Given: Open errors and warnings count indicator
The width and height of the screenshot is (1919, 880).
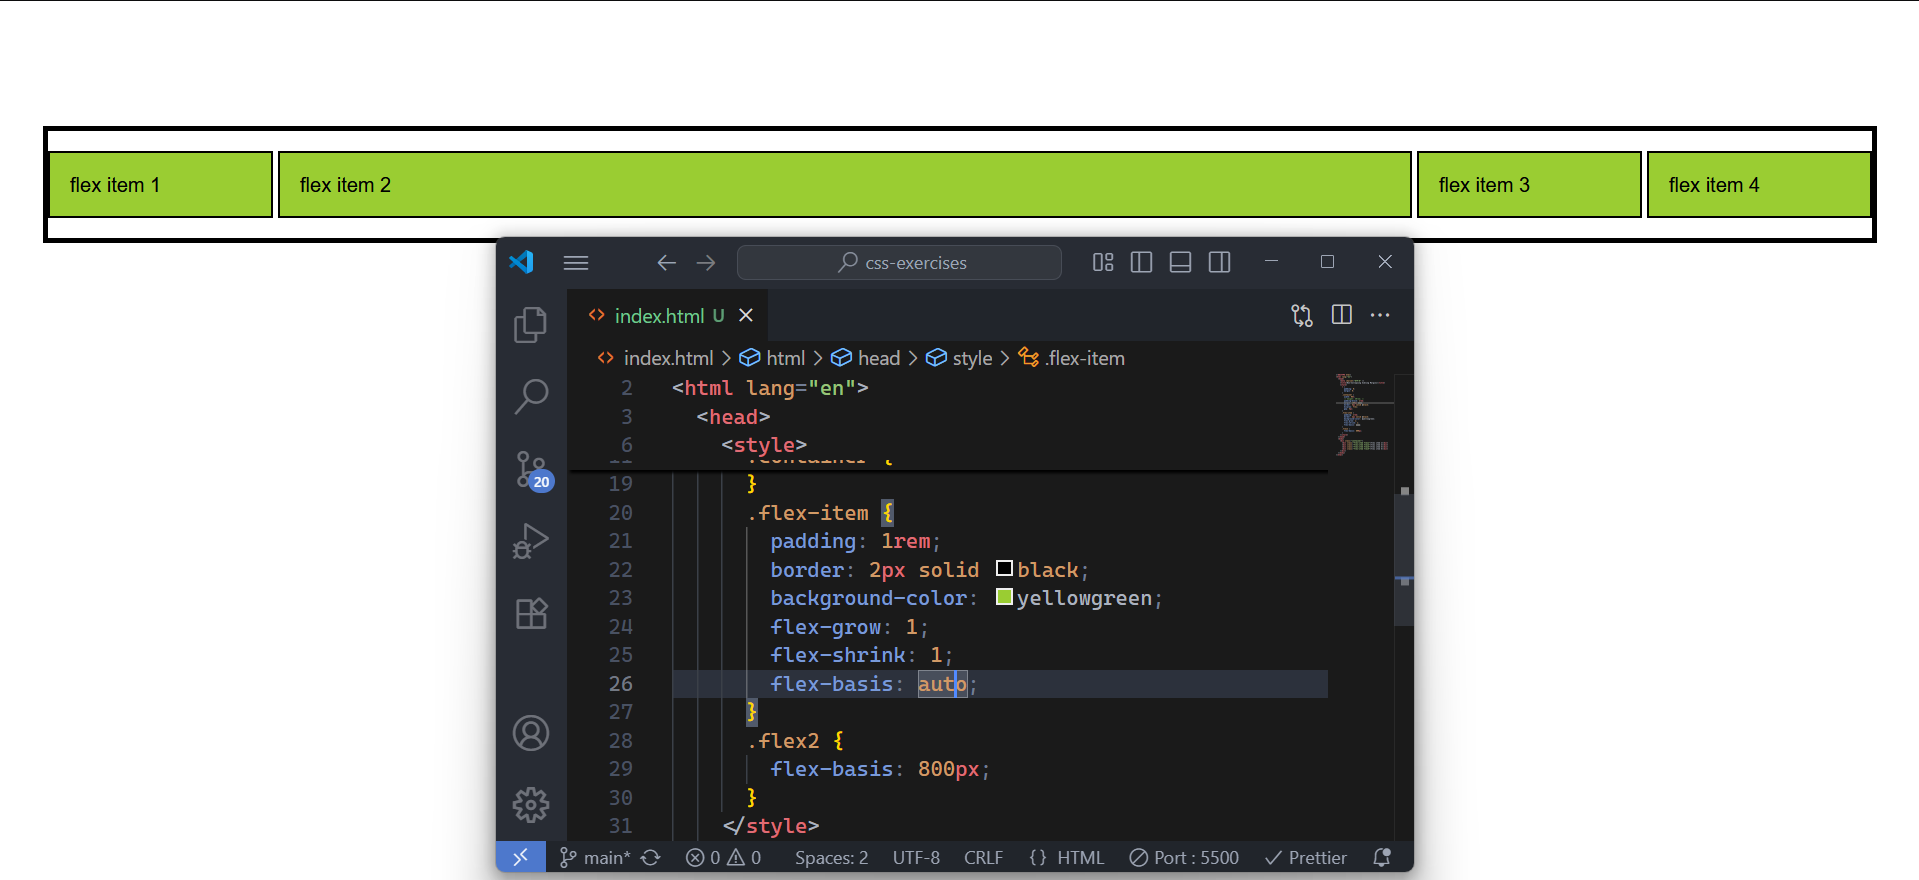Looking at the screenshot, I should click(723, 858).
